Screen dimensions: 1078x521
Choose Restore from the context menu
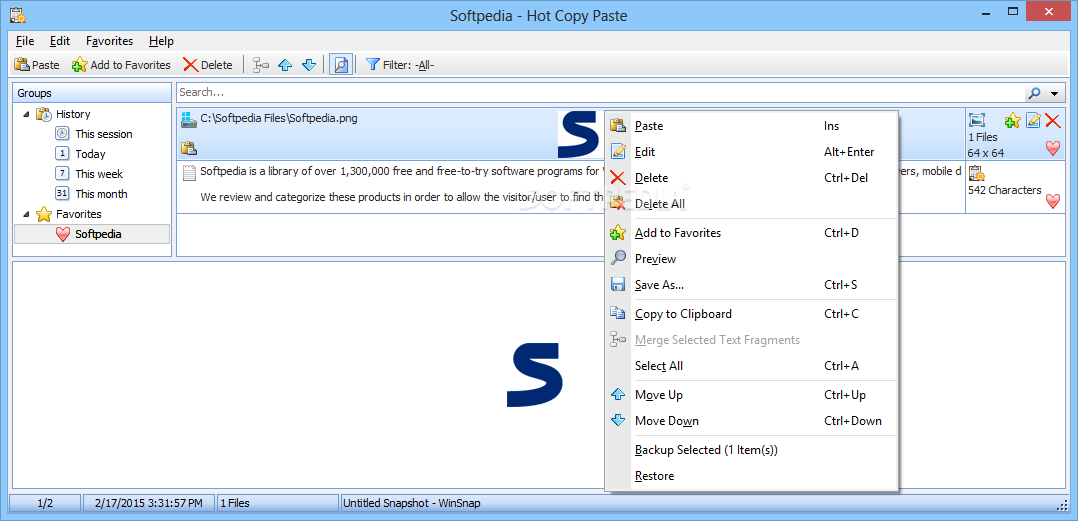[x=751, y=476]
